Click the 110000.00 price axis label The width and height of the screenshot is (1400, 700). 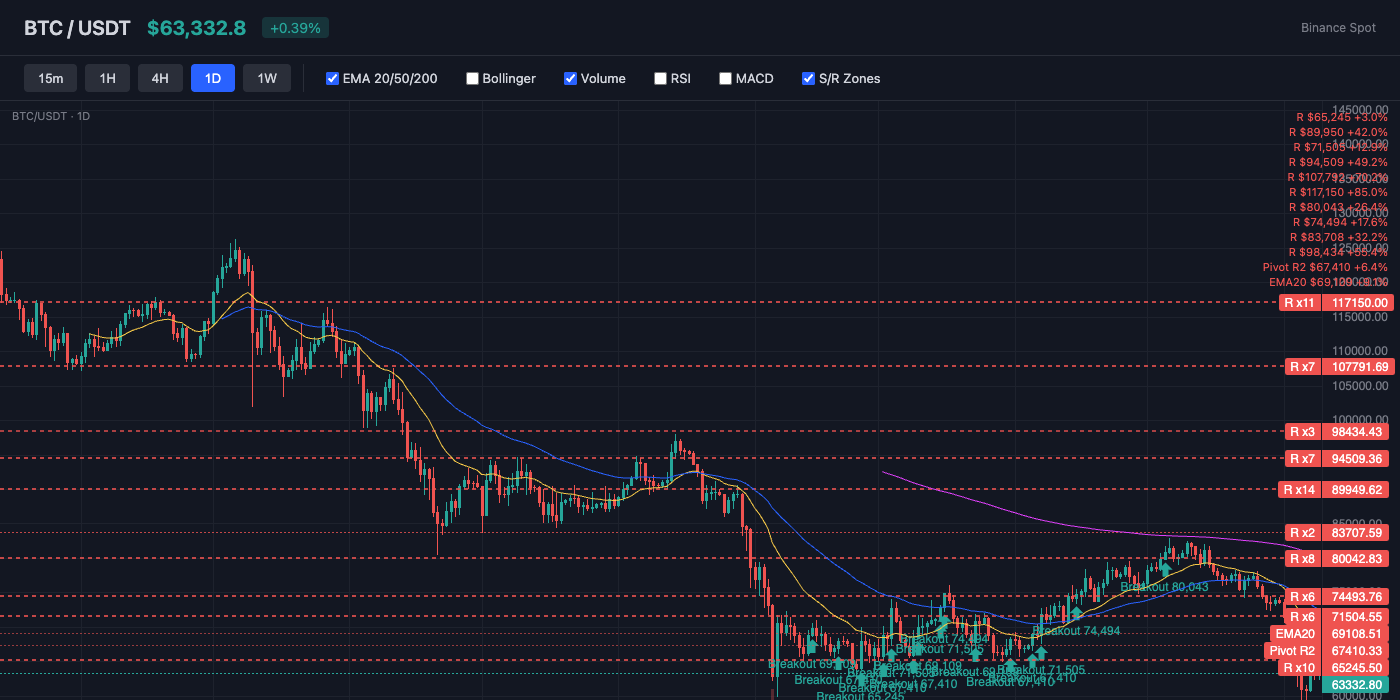[x=1358, y=351]
